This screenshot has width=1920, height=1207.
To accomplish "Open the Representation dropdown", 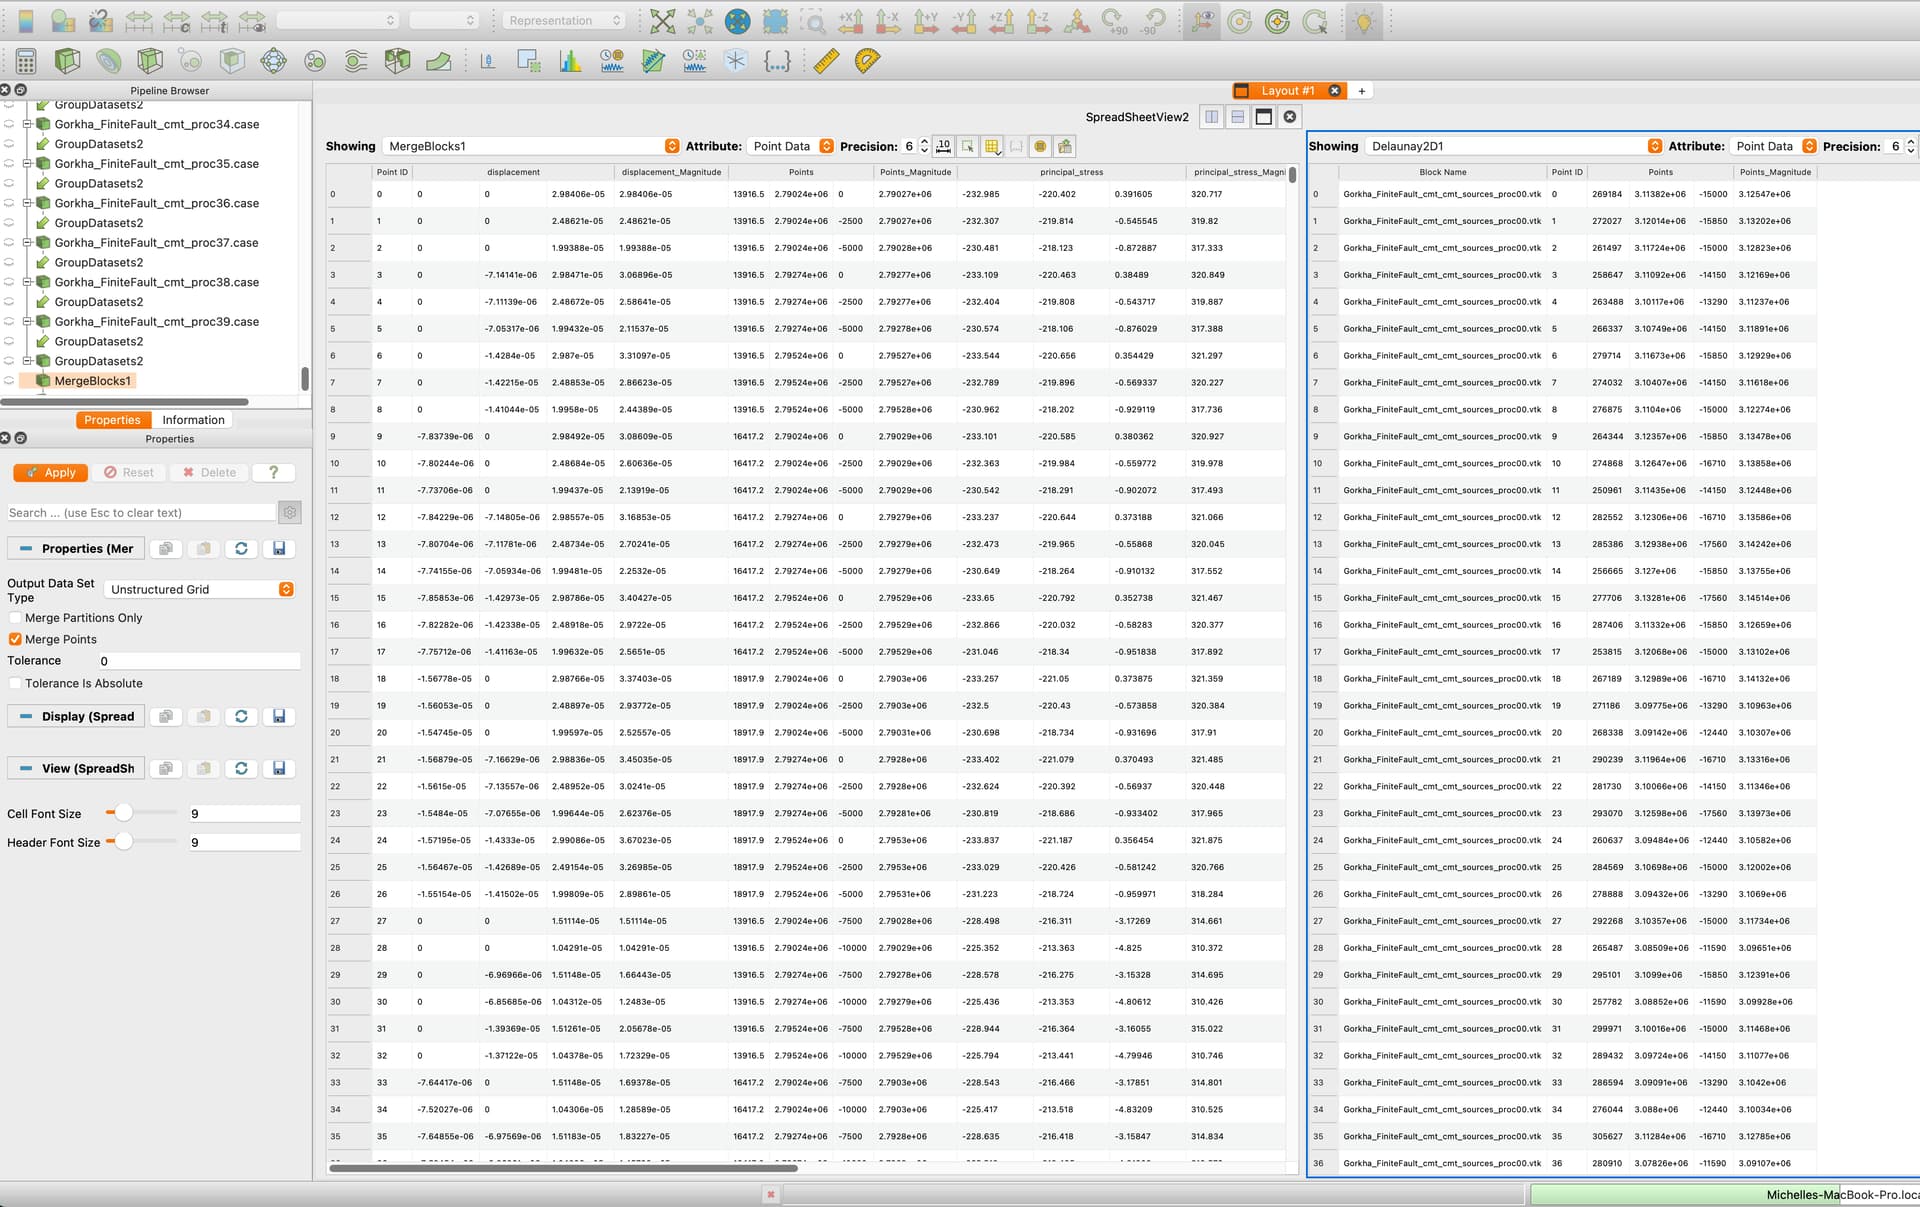I will [x=564, y=20].
